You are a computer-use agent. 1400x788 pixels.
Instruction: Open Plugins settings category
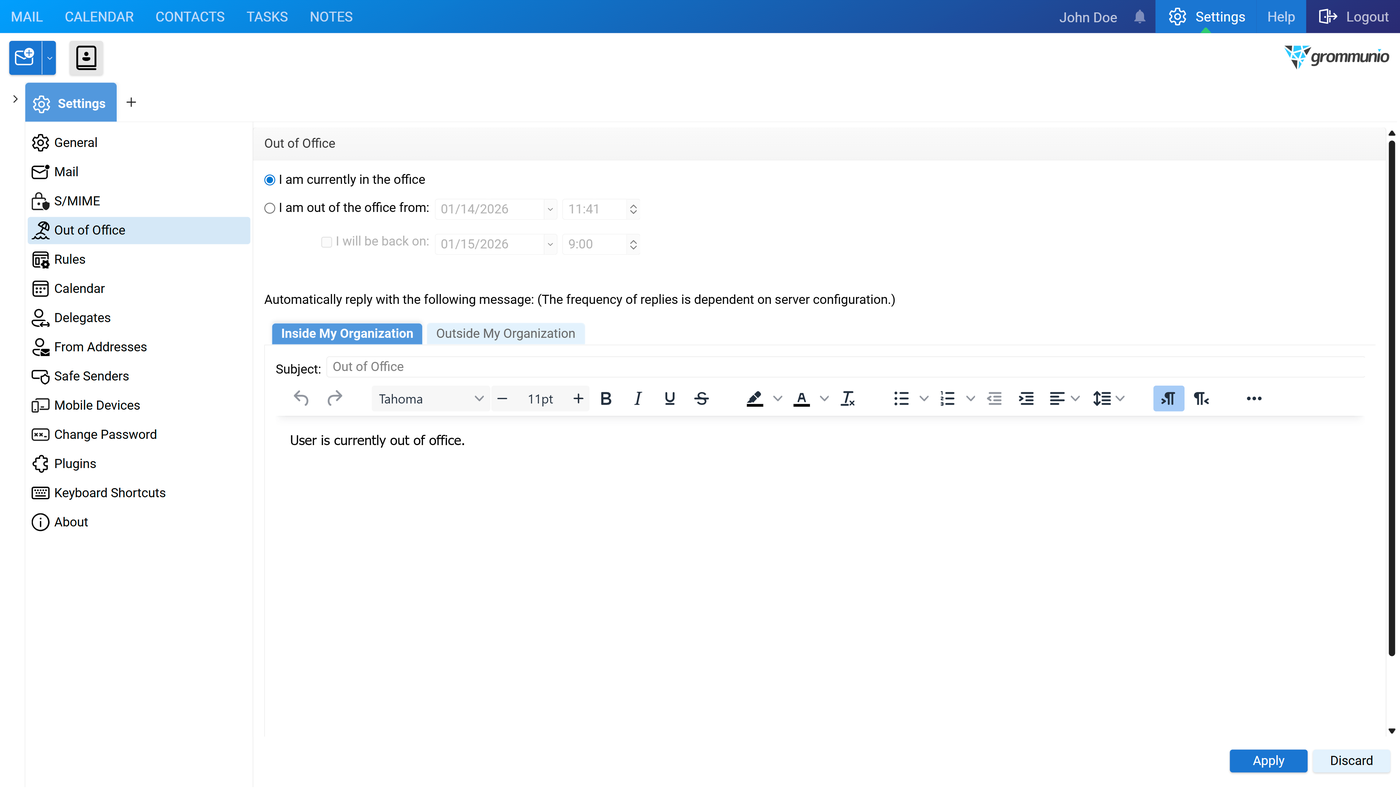click(139, 464)
